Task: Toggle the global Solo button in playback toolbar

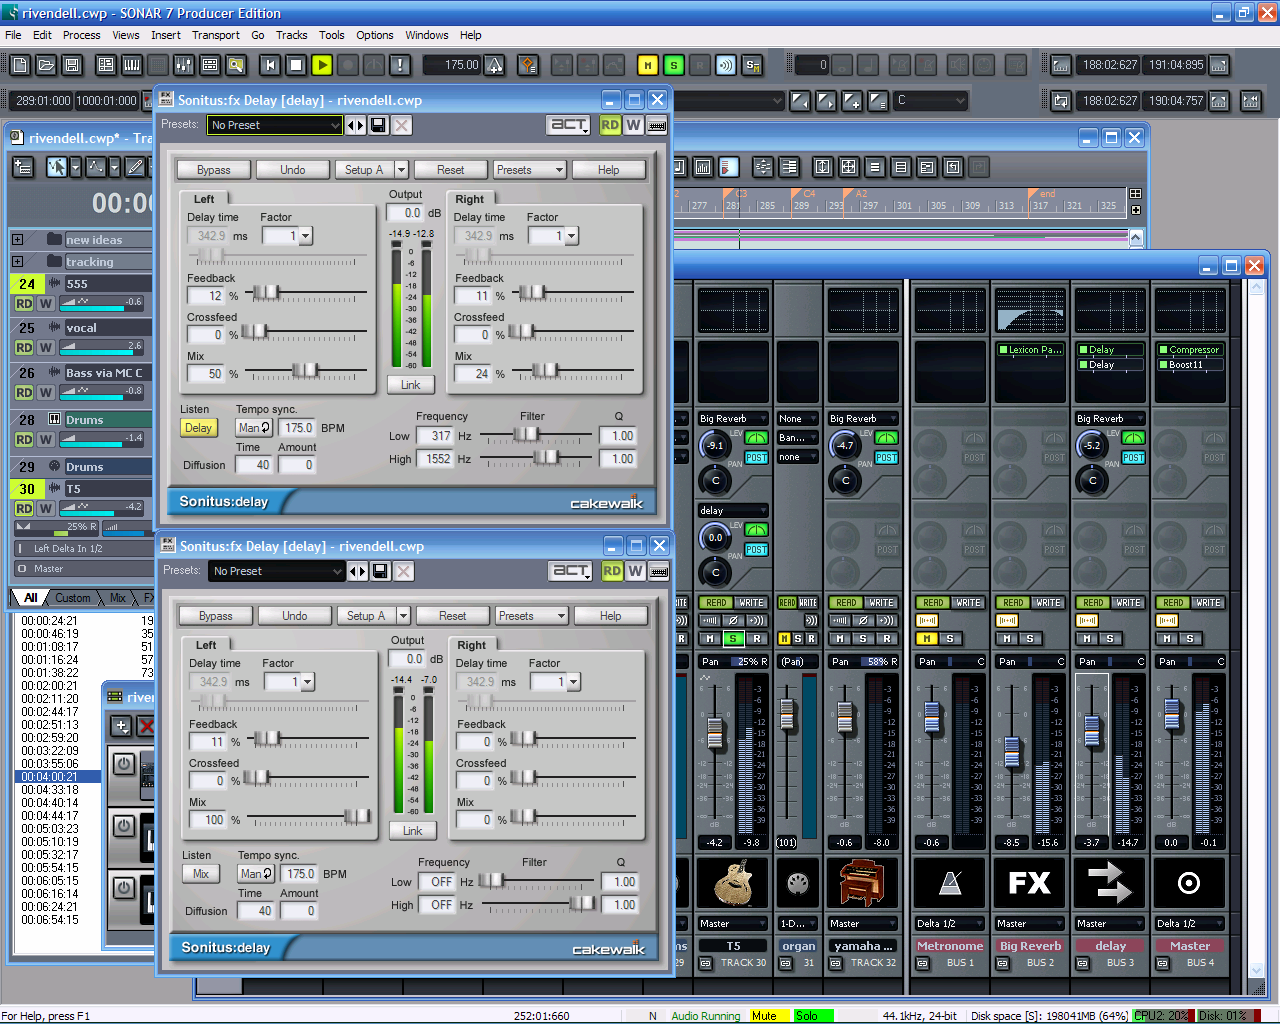Action: [x=674, y=65]
